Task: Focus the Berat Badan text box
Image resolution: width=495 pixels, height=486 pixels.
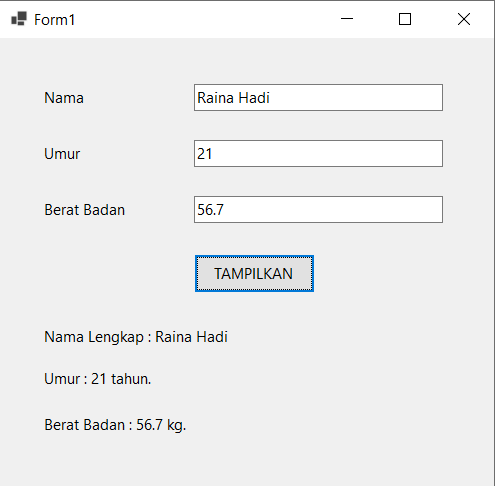Action: (x=318, y=210)
